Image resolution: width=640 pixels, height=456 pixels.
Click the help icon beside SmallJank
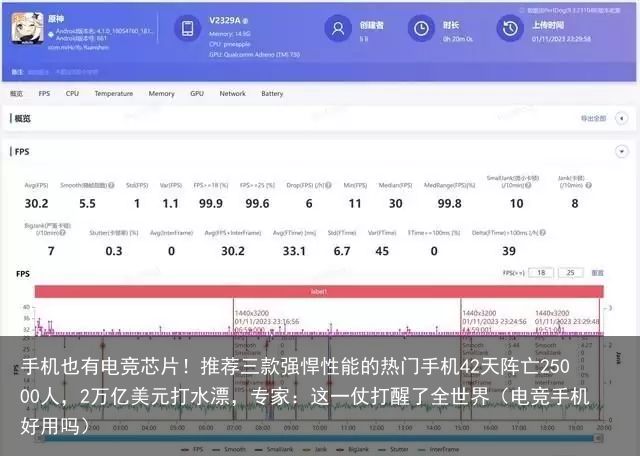pyautogui.click(x=528, y=185)
